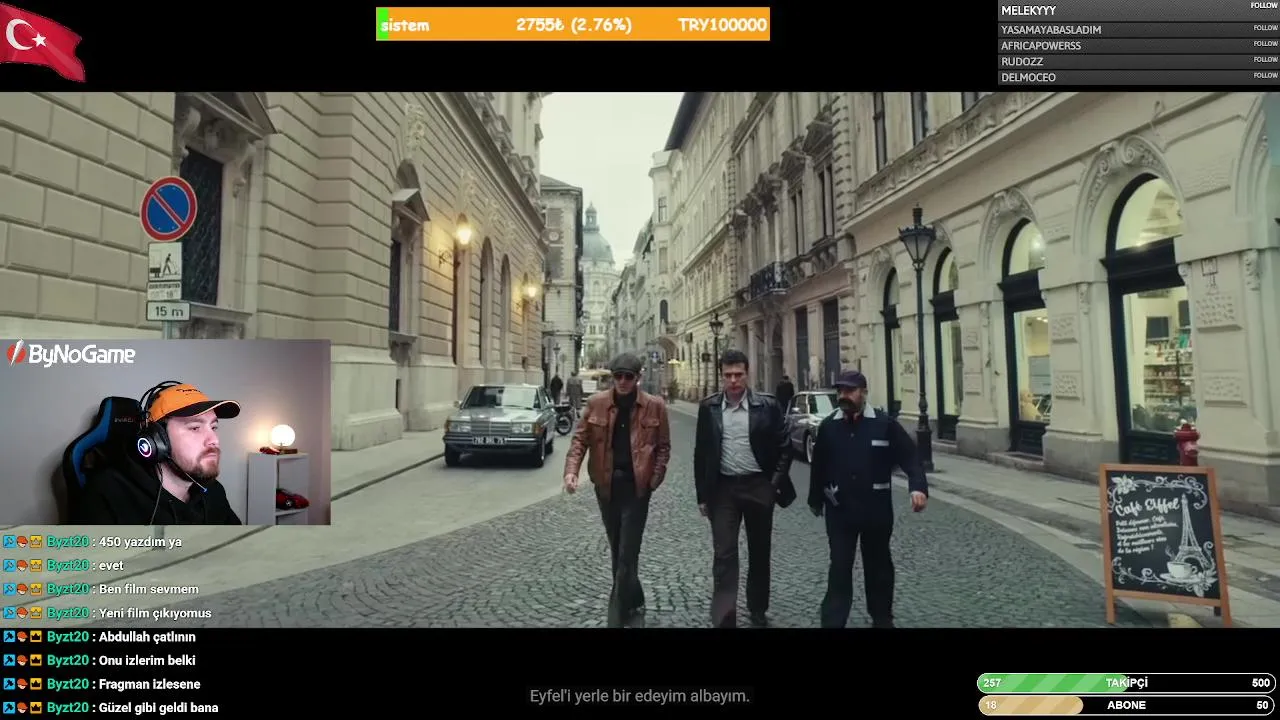Click the sistem donation goal bar
Viewport: 1280px width, 720px height.
[x=573, y=25]
